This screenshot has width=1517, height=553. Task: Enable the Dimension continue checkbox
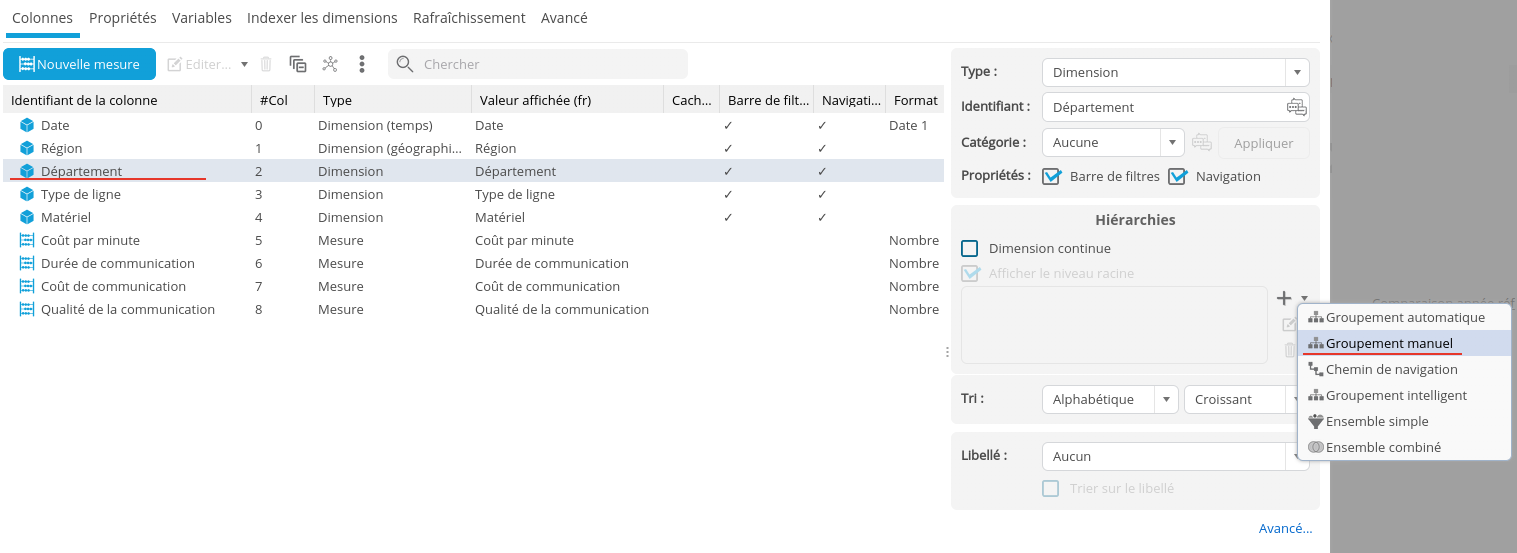tap(969, 248)
